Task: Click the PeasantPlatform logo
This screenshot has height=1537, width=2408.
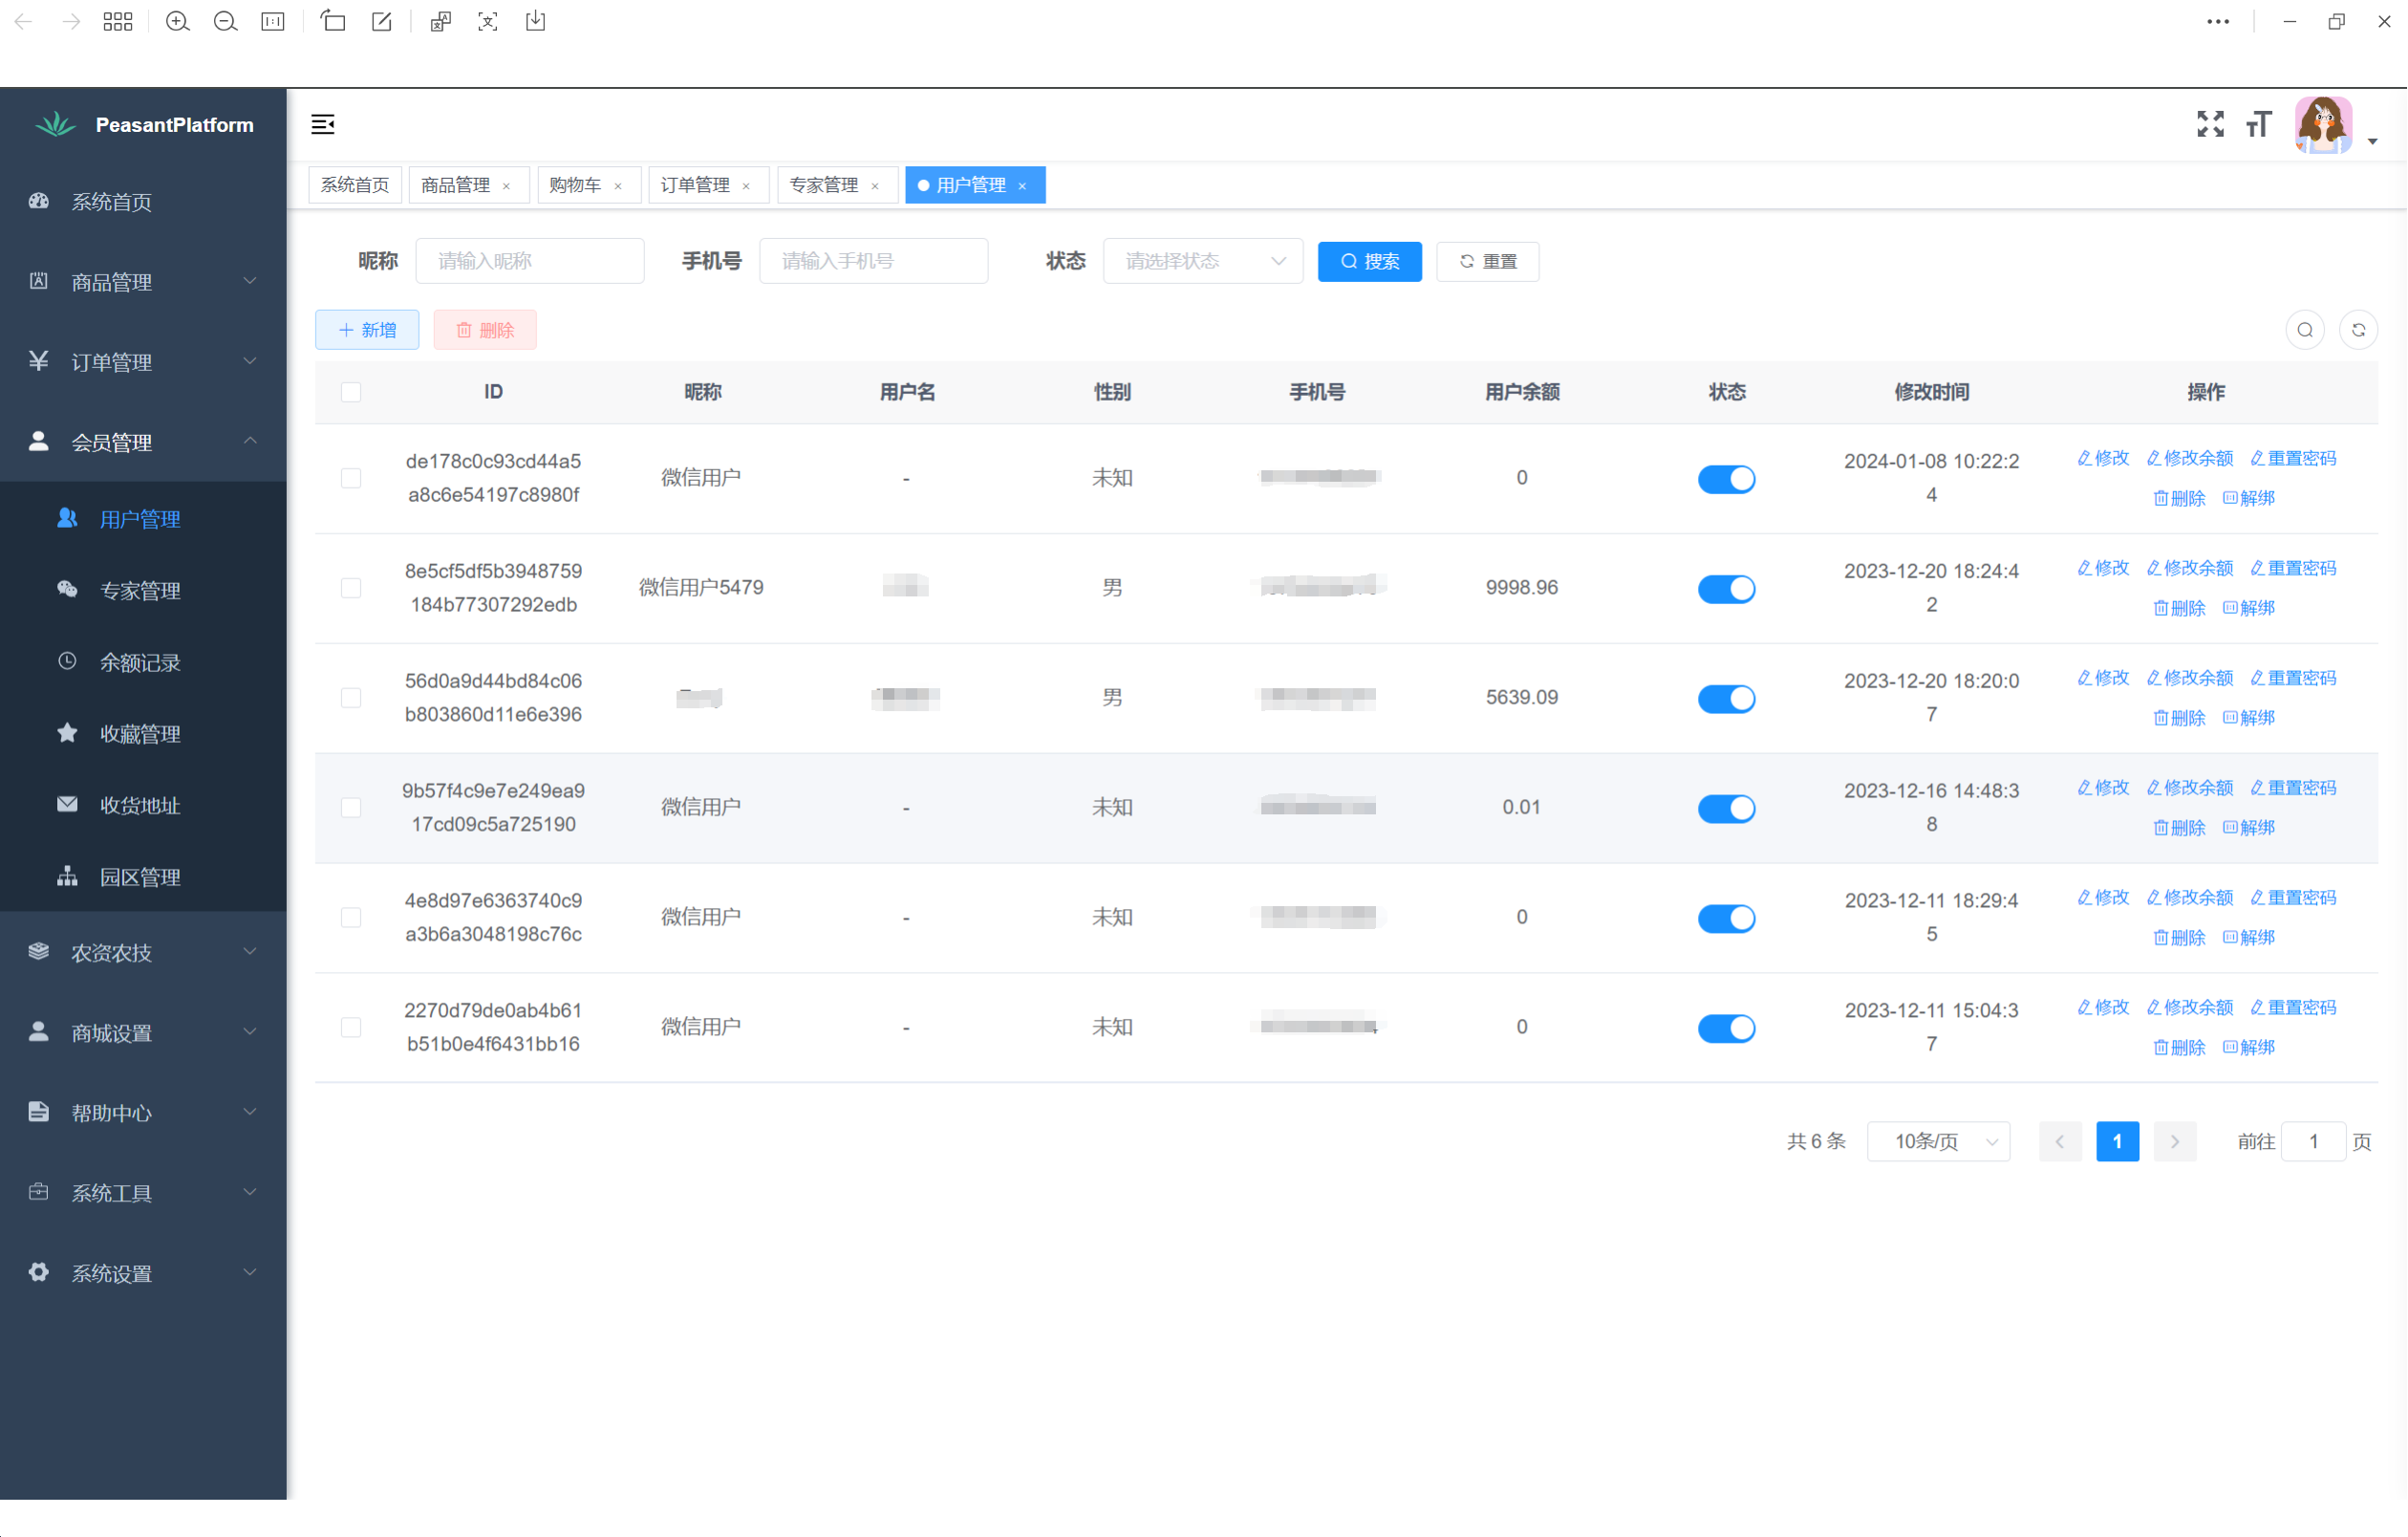Action: click(x=145, y=125)
